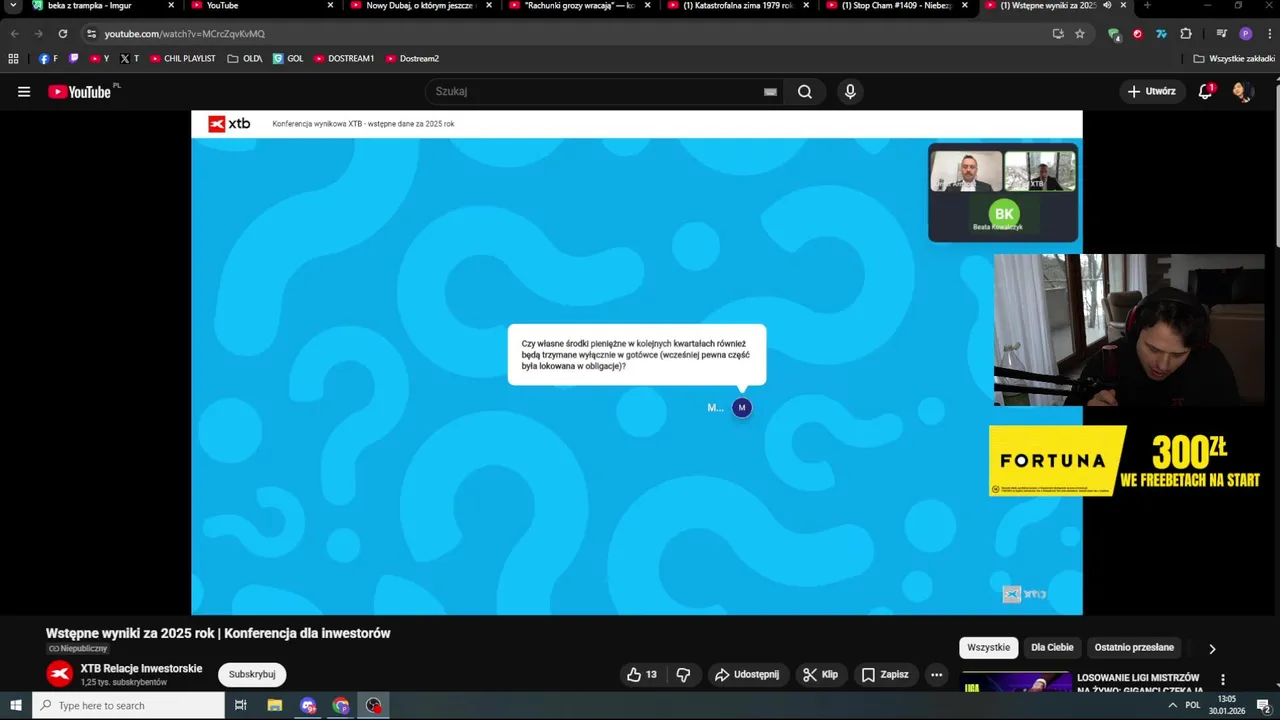This screenshot has height=720, width=1280.
Task: Switch to the Rachunki grozy wracają tab
Action: coord(580,6)
